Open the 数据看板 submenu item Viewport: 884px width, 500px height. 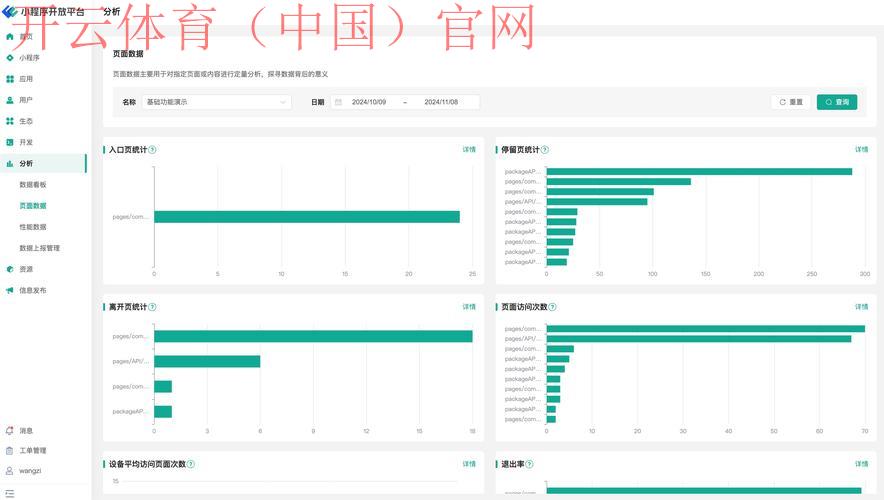click(33, 184)
